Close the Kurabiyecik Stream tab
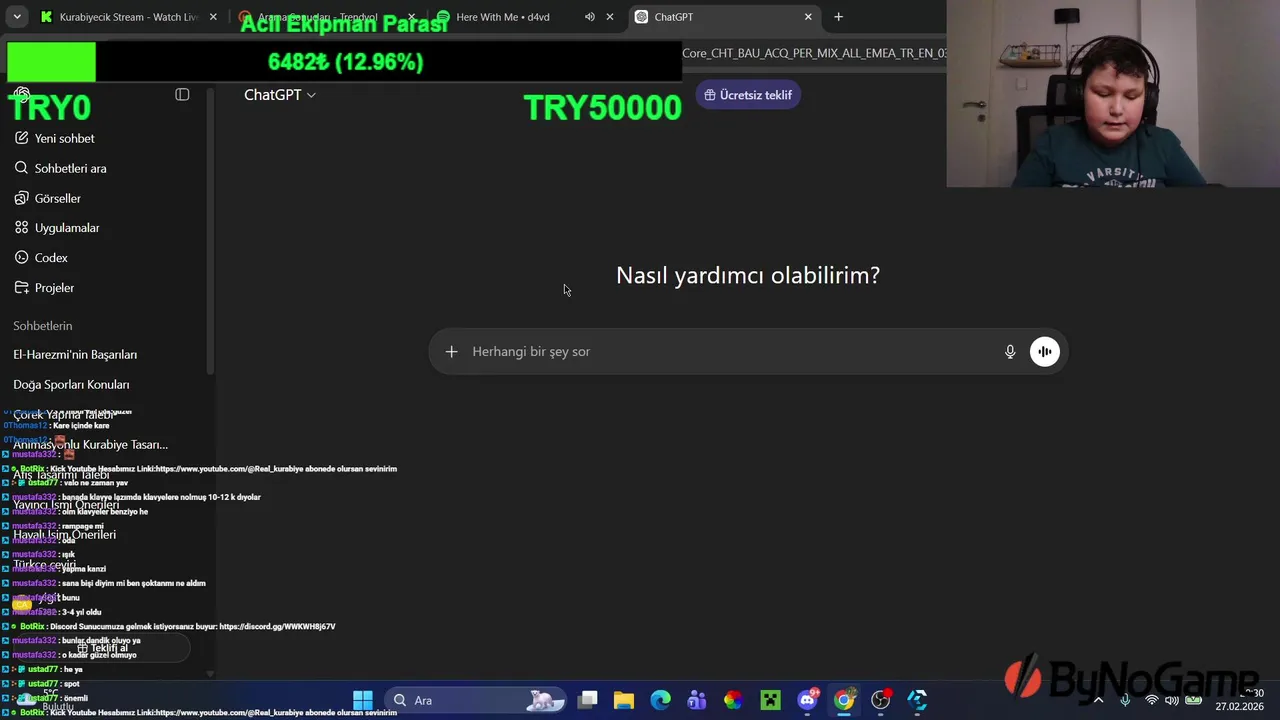 (213, 17)
